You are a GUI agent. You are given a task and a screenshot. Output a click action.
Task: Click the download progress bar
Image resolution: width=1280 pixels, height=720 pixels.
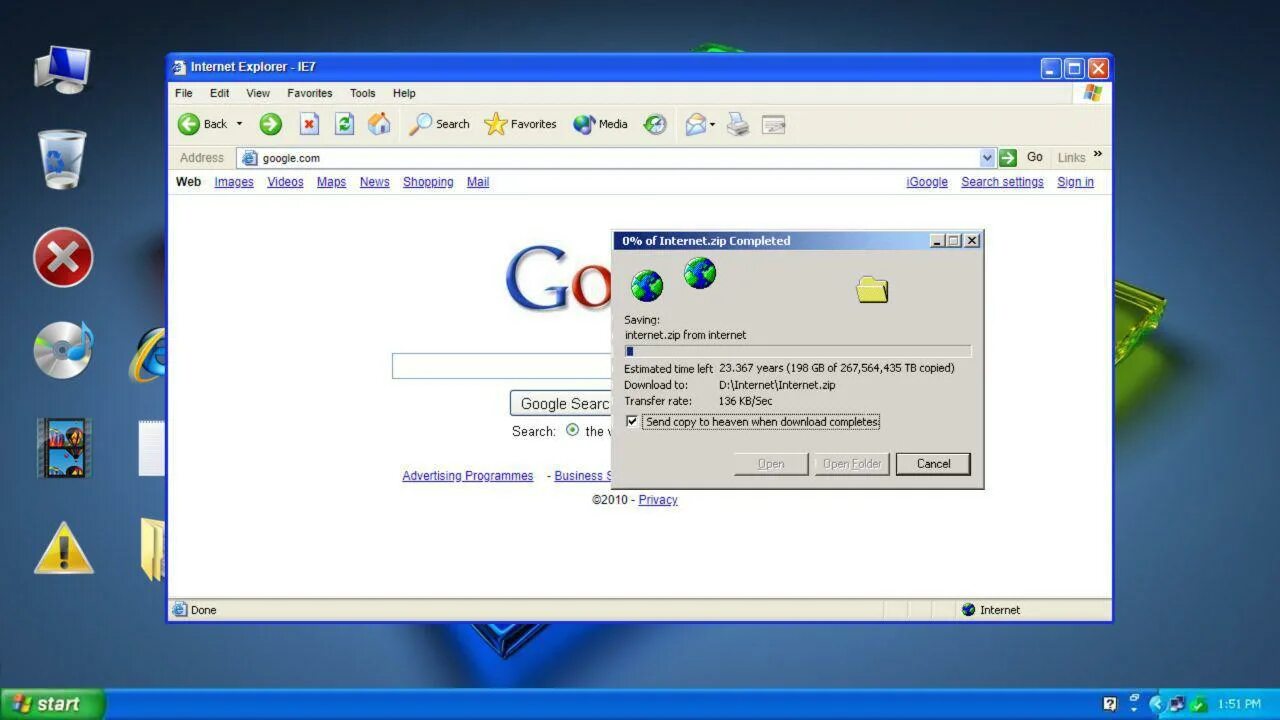797,351
